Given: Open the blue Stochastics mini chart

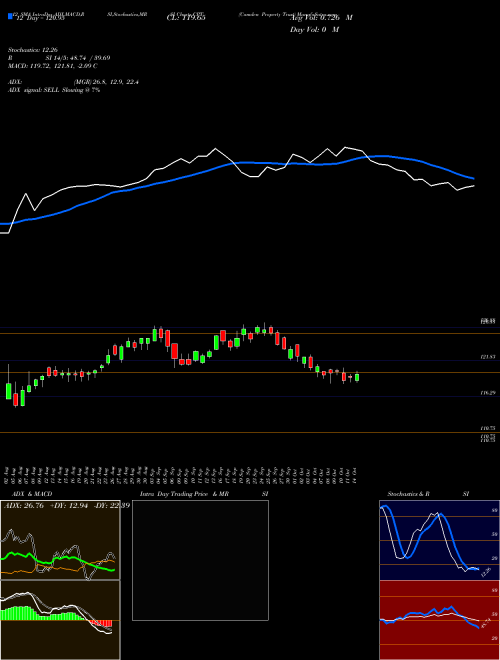Looking at the screenshot, I should click(x=439, y=540).
